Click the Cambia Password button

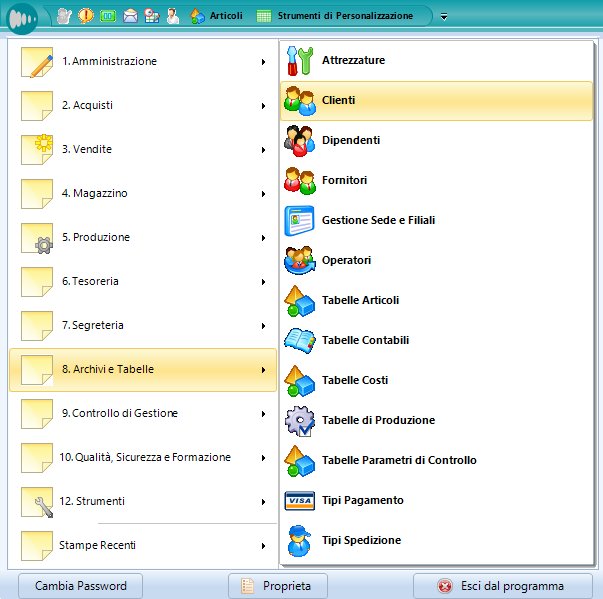(x=75, y=586)
